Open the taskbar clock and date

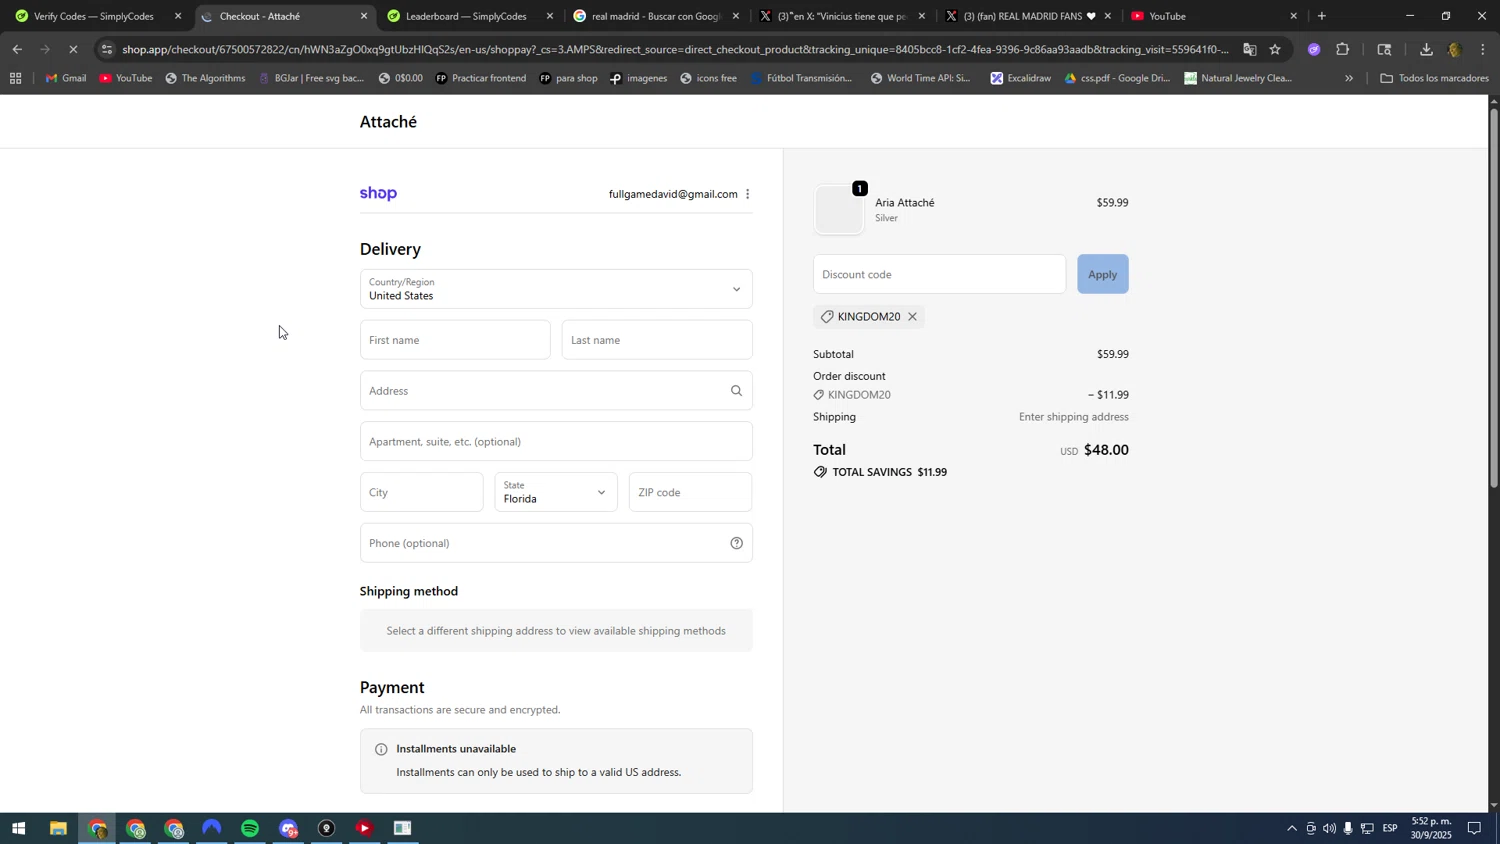point(1430,829)
